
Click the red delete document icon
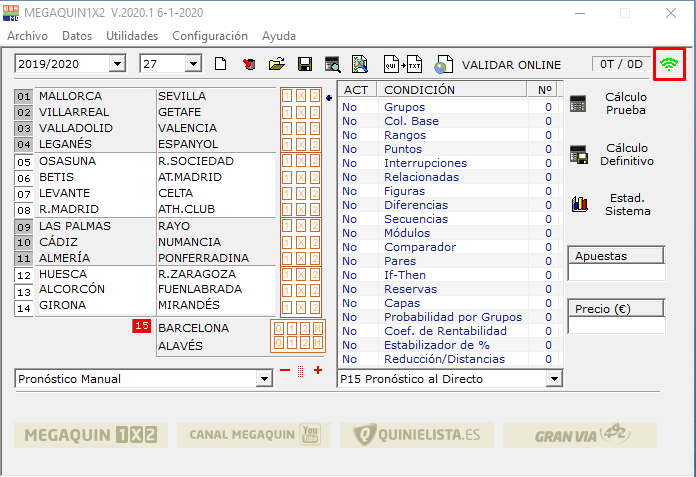coord(249,64)
